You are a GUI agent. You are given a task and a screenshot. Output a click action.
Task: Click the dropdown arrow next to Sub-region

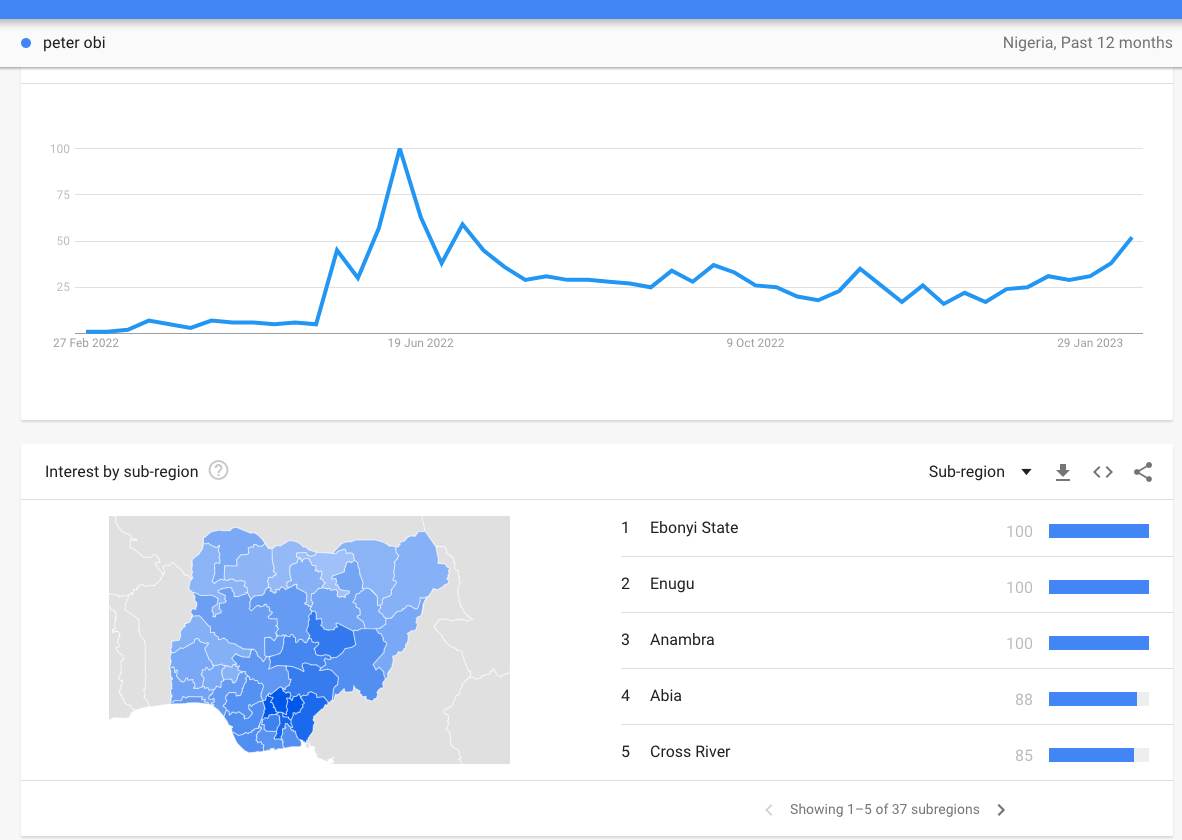[1026, 472]
